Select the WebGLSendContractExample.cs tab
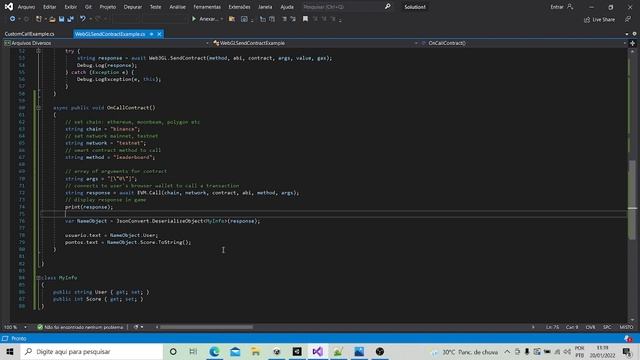The width and height of the screenshot is (640, 360). (110, 34)
